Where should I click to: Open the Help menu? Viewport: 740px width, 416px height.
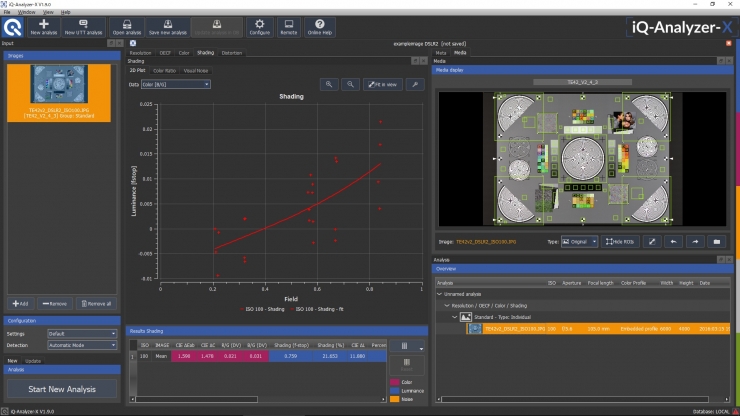pos(66,12)
